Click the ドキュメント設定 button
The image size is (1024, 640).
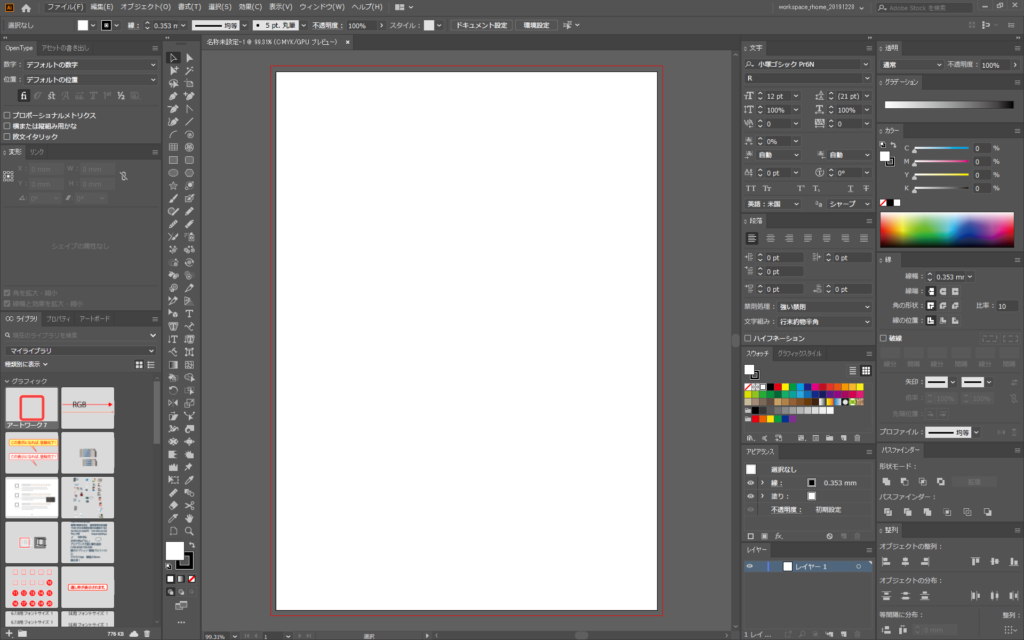481,25
